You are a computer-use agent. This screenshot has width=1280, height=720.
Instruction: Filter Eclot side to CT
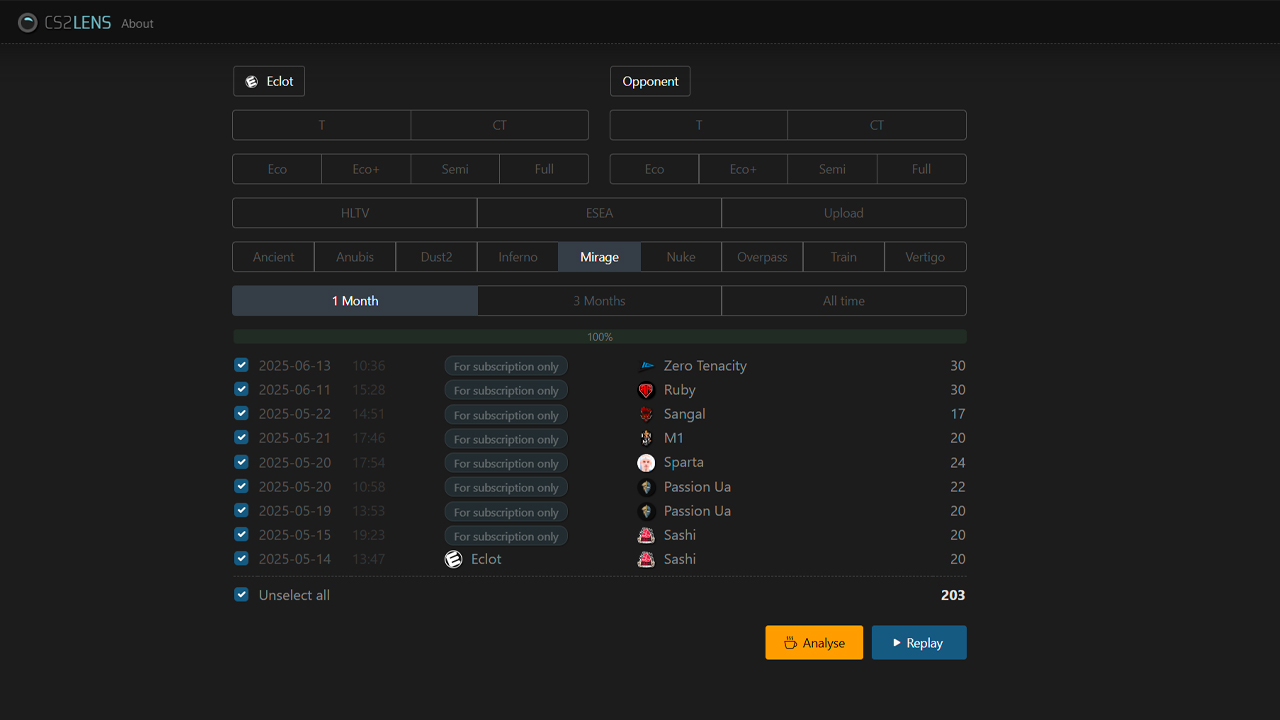500,125
